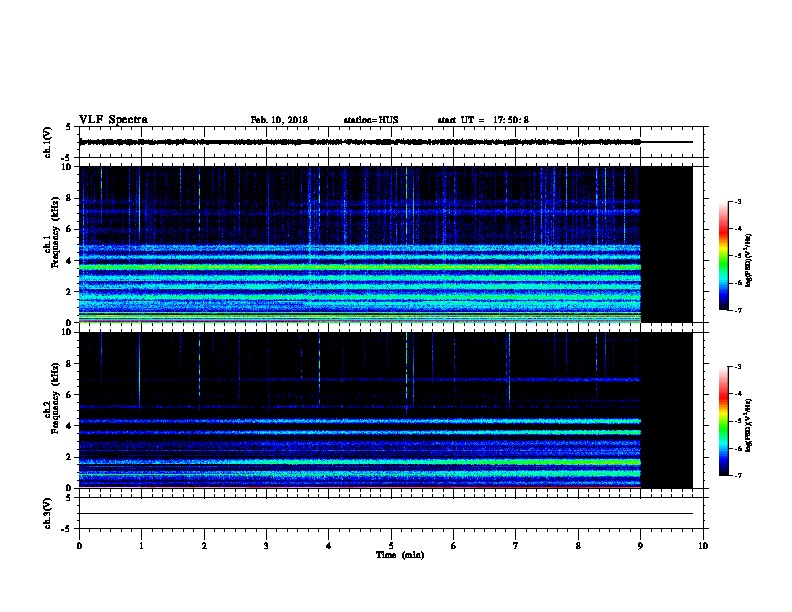Click the black no-data region of ch.1 spectrogram after minute 9
Image resolution: width=792 pixels, height=612 pixels.
666,244
